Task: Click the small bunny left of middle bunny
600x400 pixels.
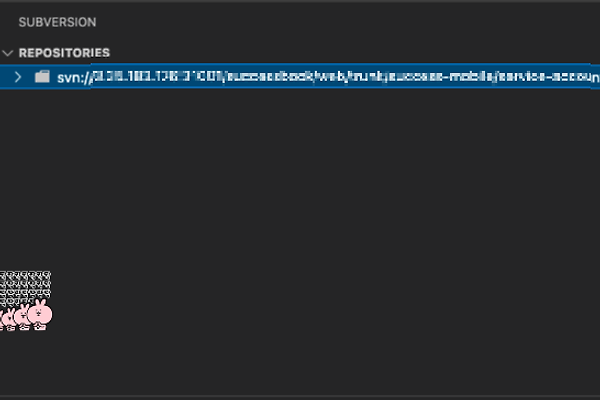Action: [x=10, y=317]
